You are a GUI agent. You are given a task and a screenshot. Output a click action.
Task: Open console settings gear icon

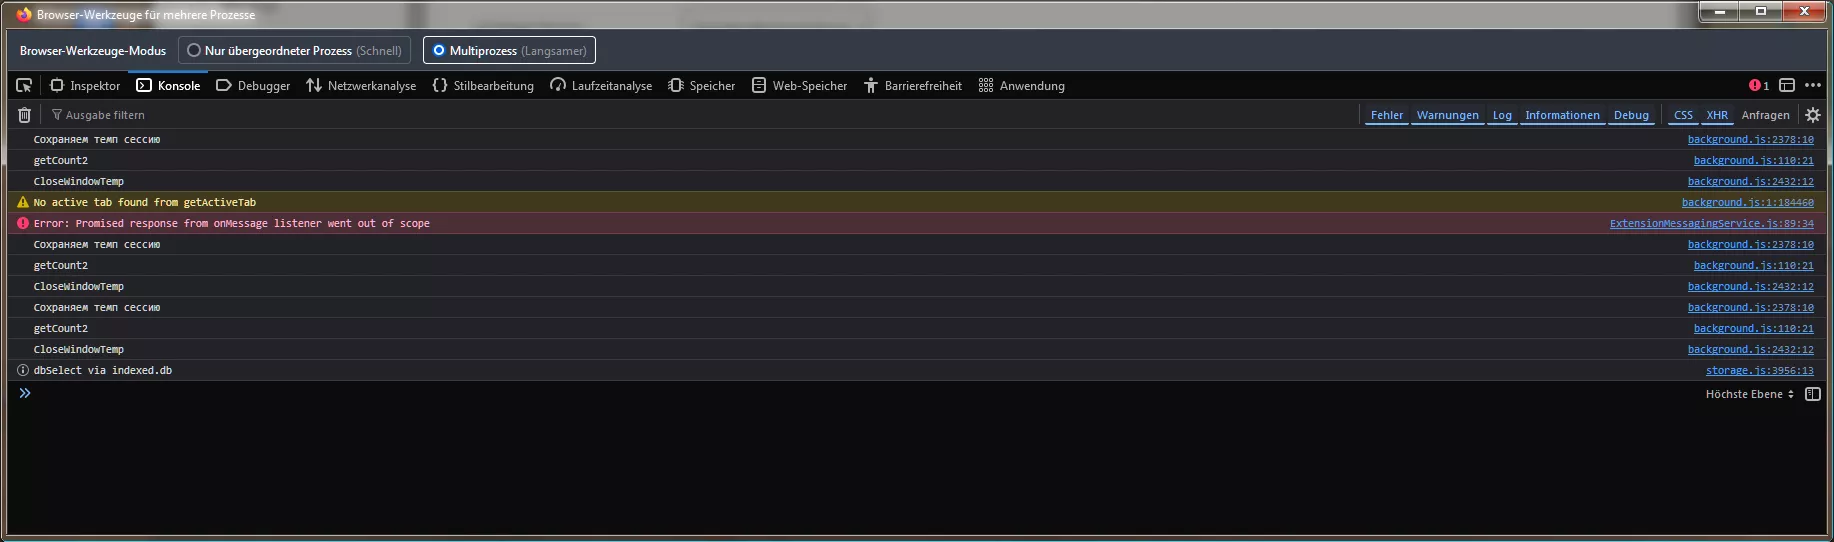pyautogui.click(x=1813, y=115)
